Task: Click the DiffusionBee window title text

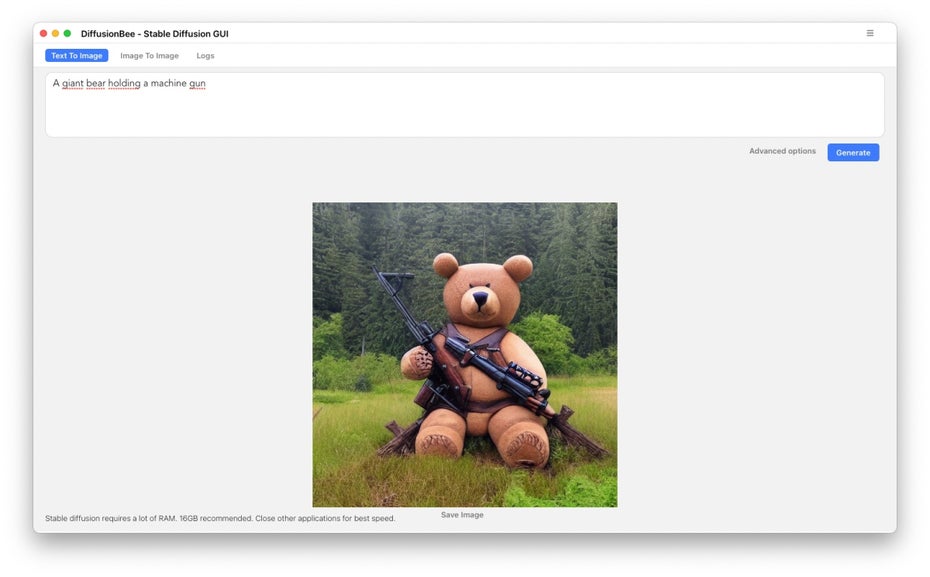Action: [155, 34]
